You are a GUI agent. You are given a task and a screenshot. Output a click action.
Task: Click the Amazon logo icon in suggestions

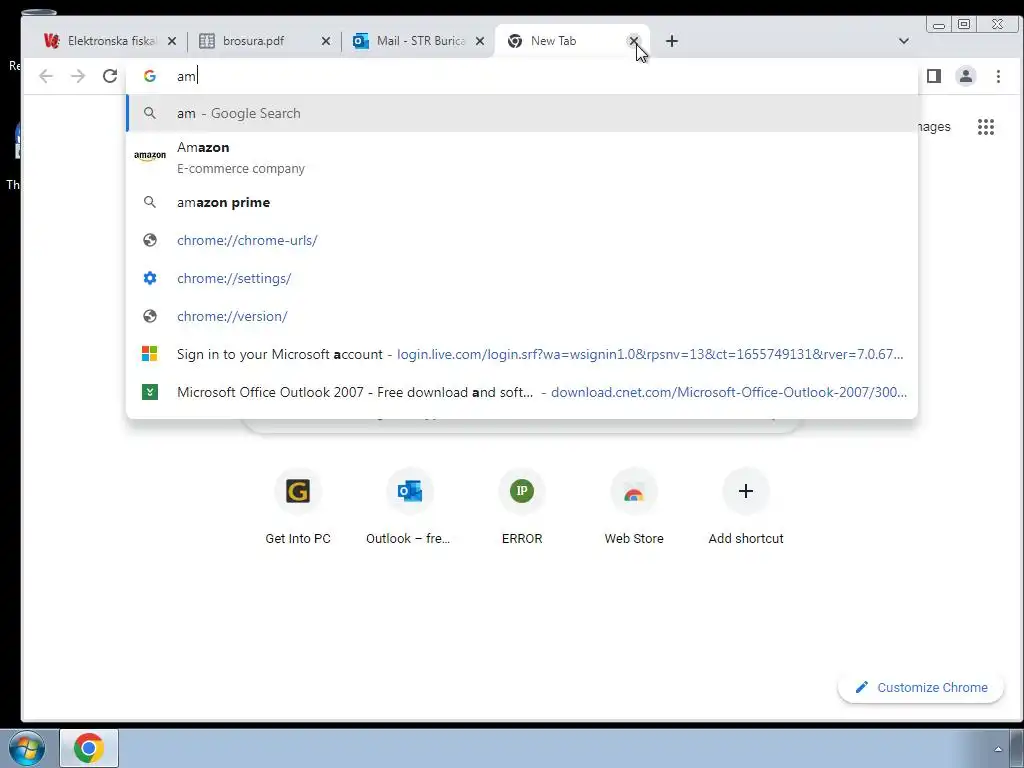(150, 156)
